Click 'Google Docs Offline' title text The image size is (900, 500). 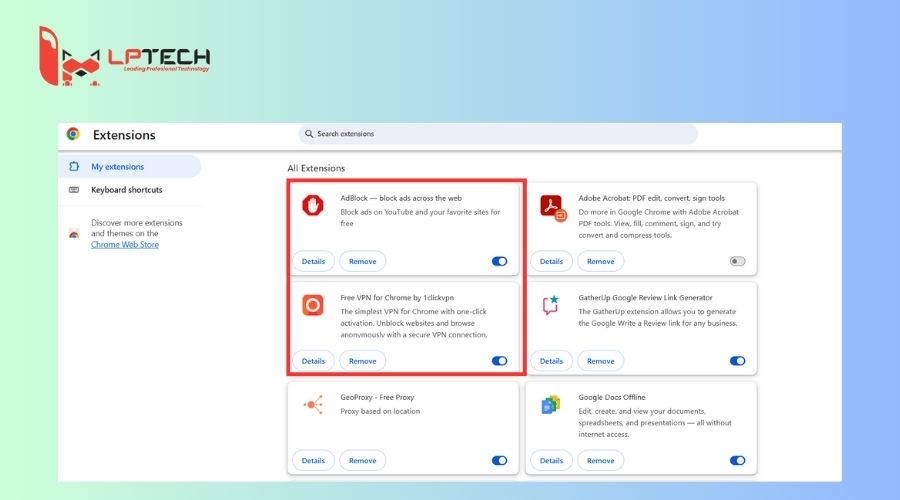pos(612,397)
